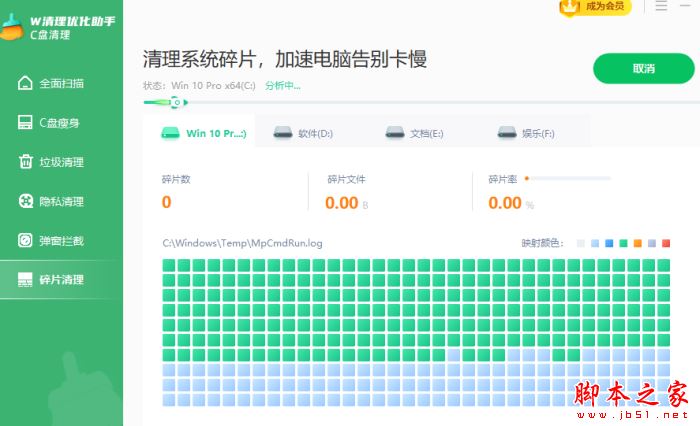Screen dimensions: 700x426
Task: Click the house icon beside 全面扫描
Action: click(25, 83)
